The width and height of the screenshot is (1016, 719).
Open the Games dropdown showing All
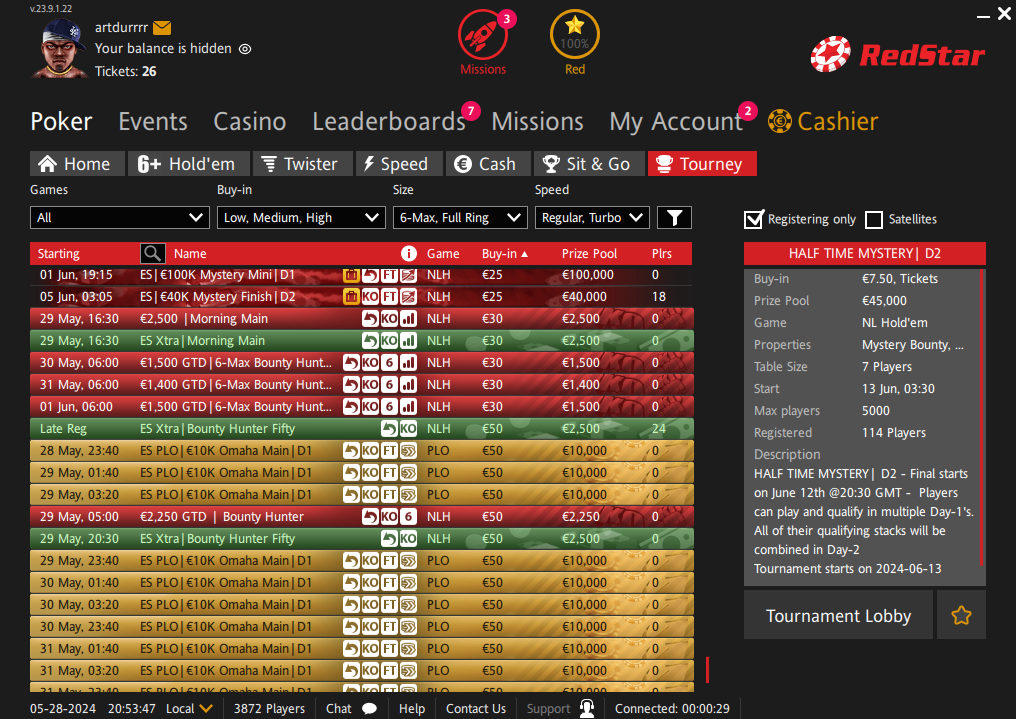tap(120, 218)
